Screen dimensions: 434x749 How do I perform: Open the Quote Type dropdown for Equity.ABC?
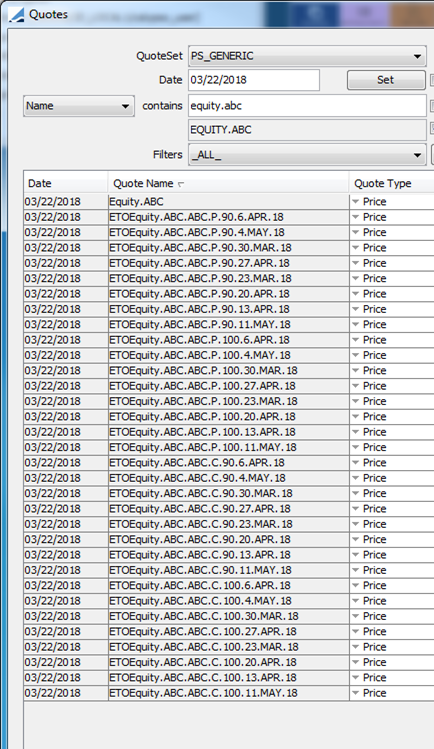point(355,202)
